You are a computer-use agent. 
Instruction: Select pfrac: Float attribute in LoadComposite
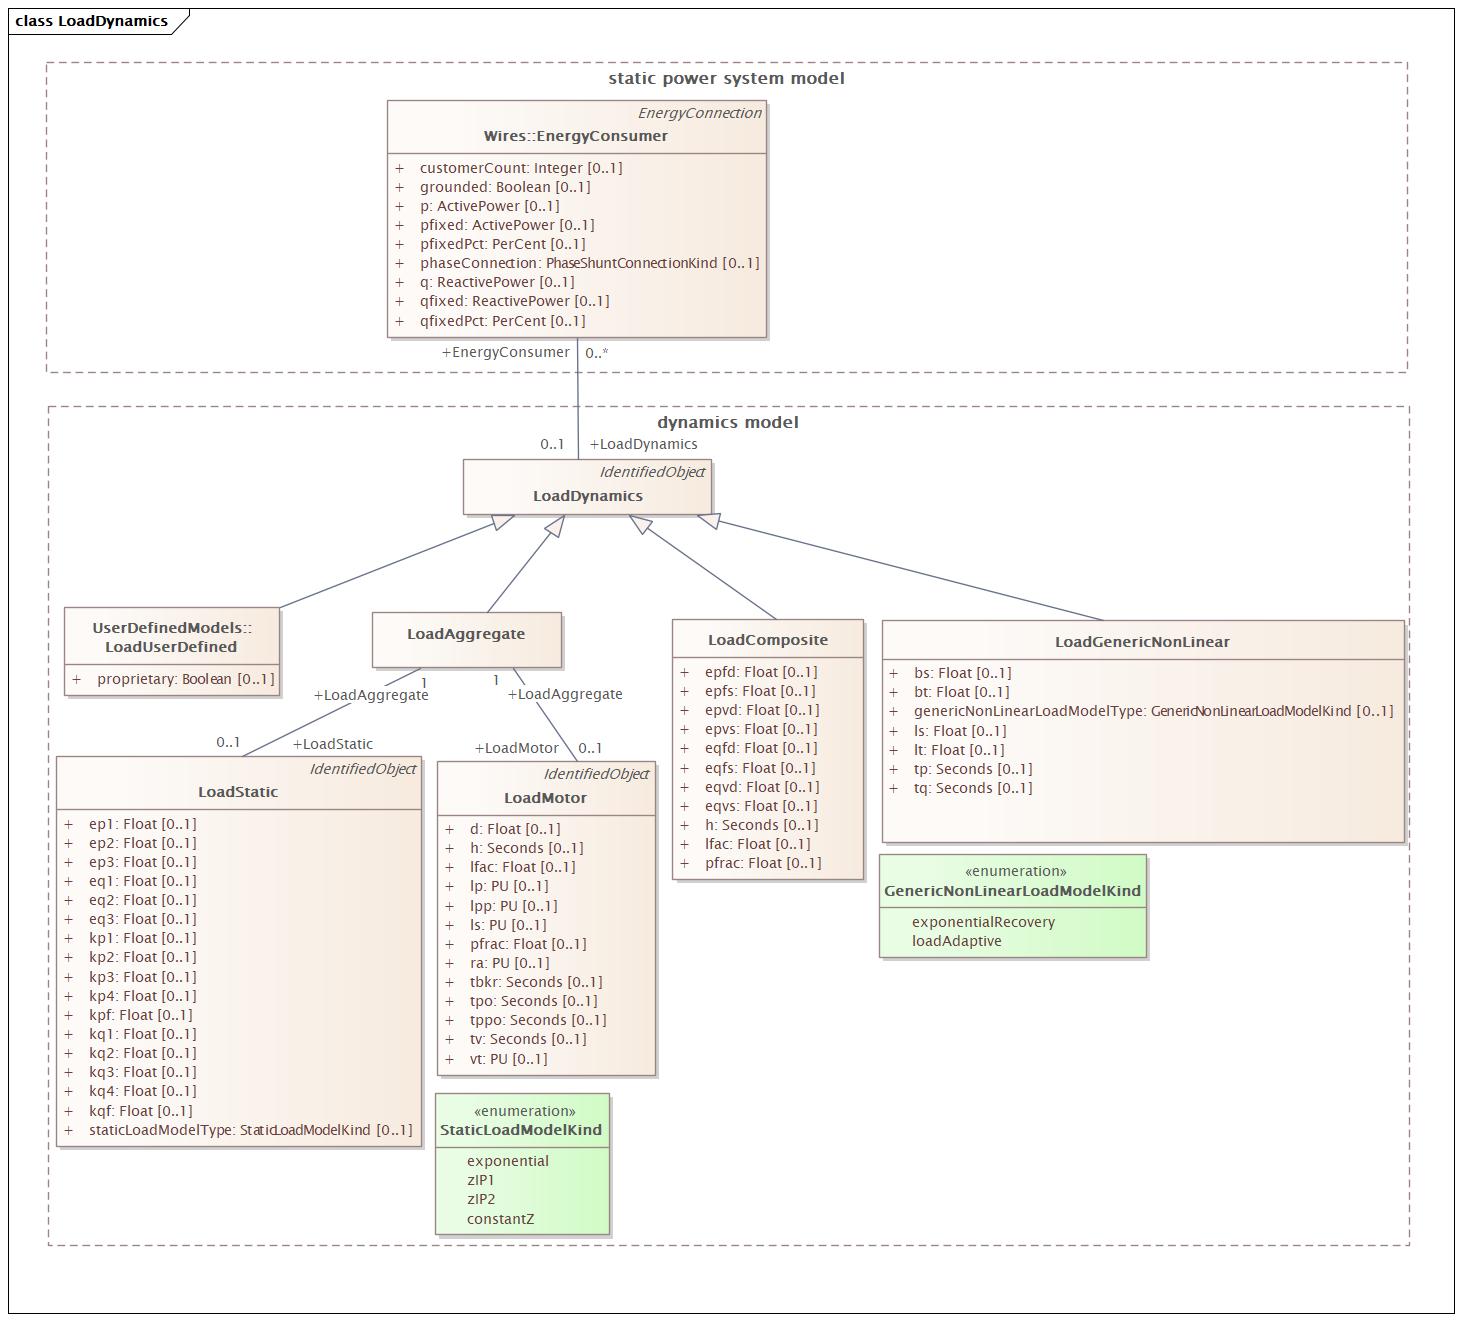pyautogui.click(x=763, y=863)
